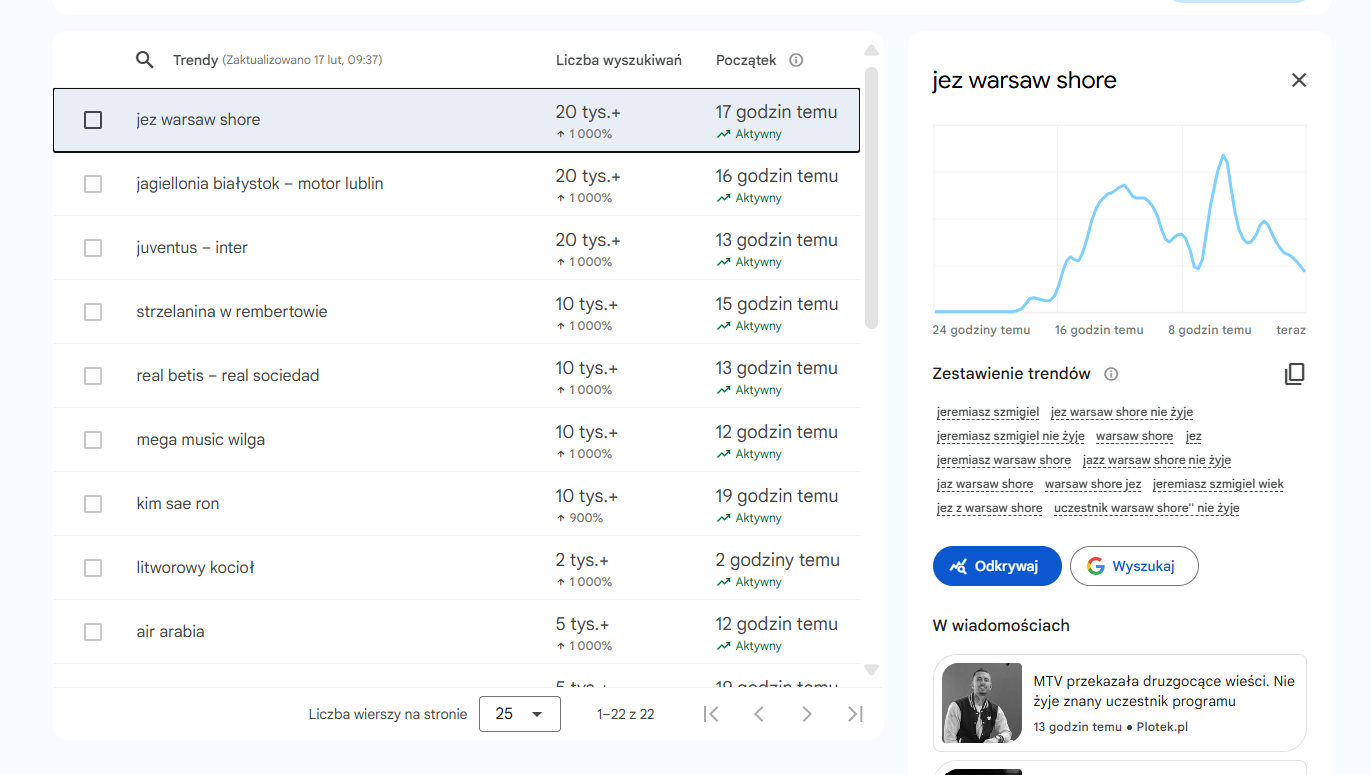This screenshot has height=775, width=1371.
Task: Open jeremiasz szmigiel wiek query chip
Action: (1218, 484)
